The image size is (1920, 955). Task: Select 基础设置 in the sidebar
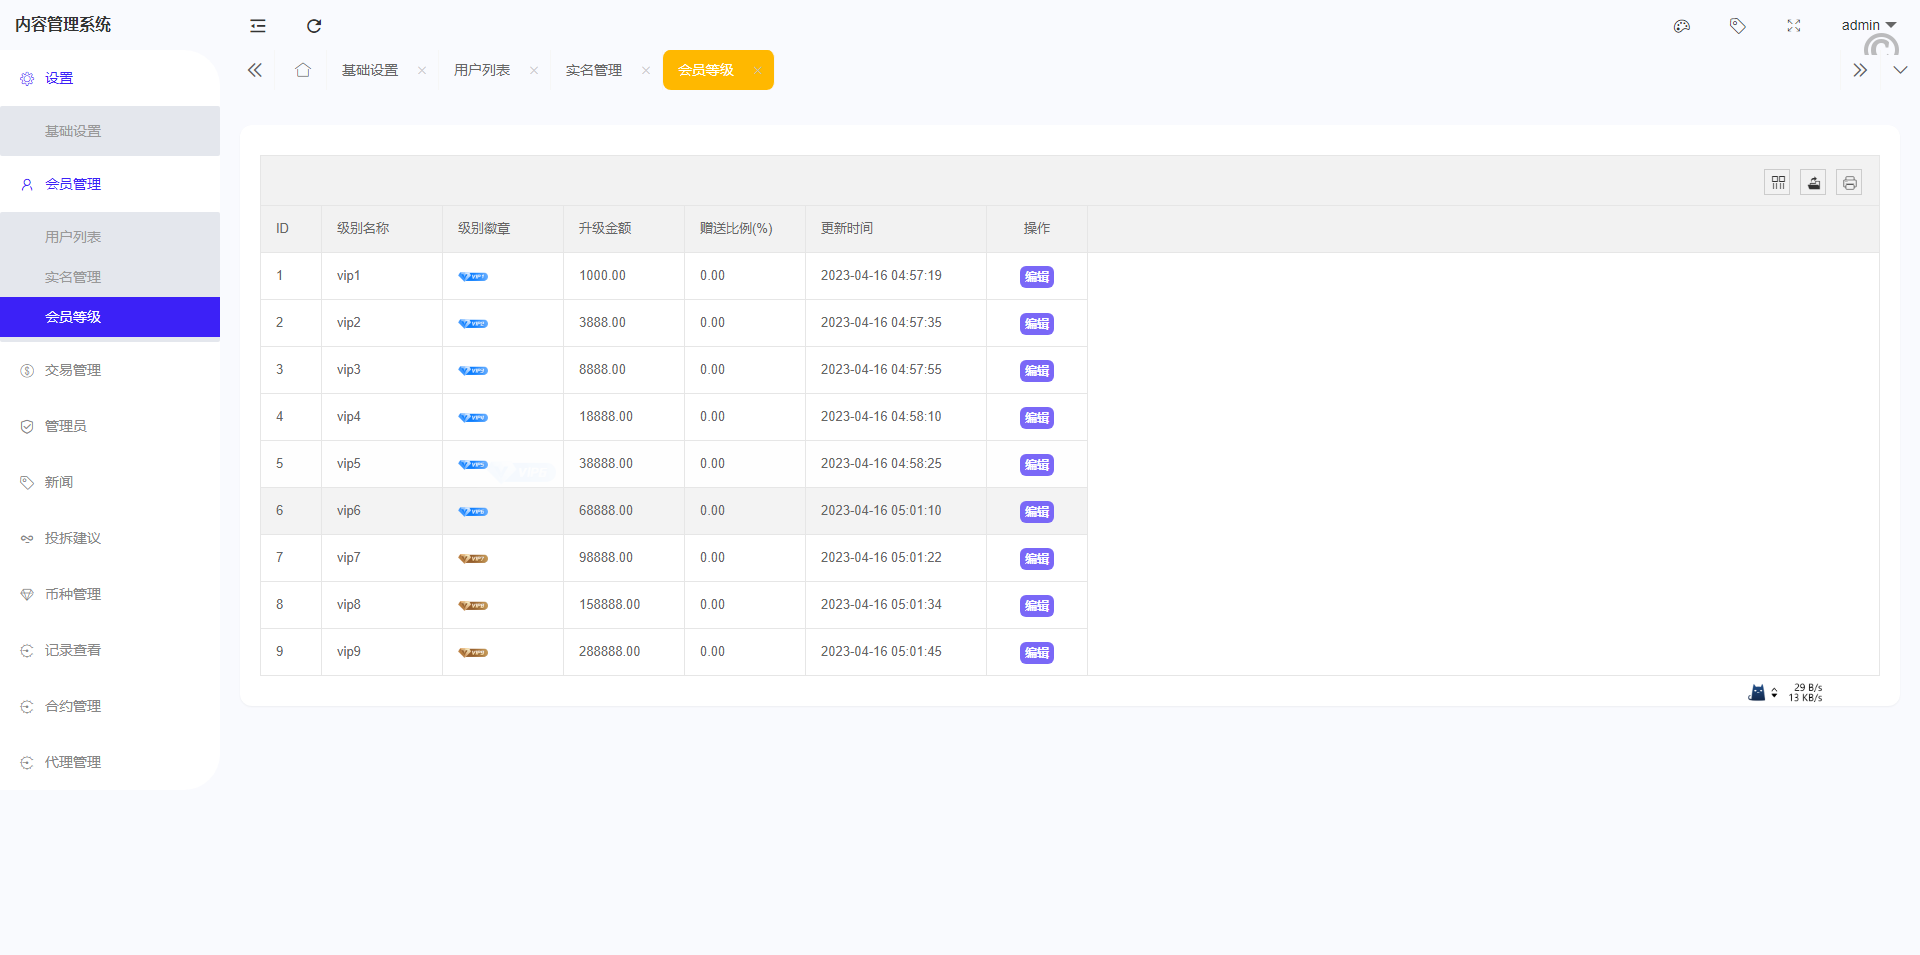[x=73, y=131]
